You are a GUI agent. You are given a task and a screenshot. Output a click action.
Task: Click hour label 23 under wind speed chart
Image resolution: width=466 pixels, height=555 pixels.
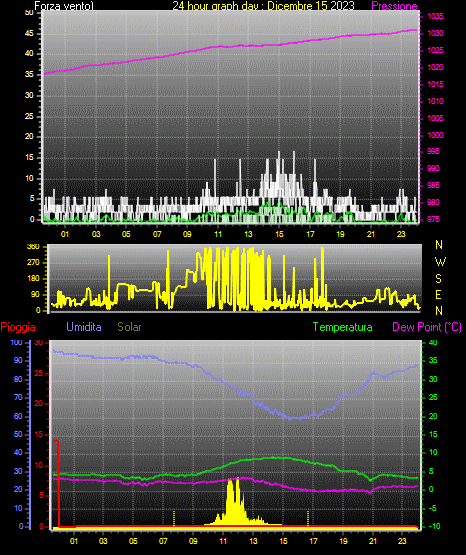coord(401,234)
